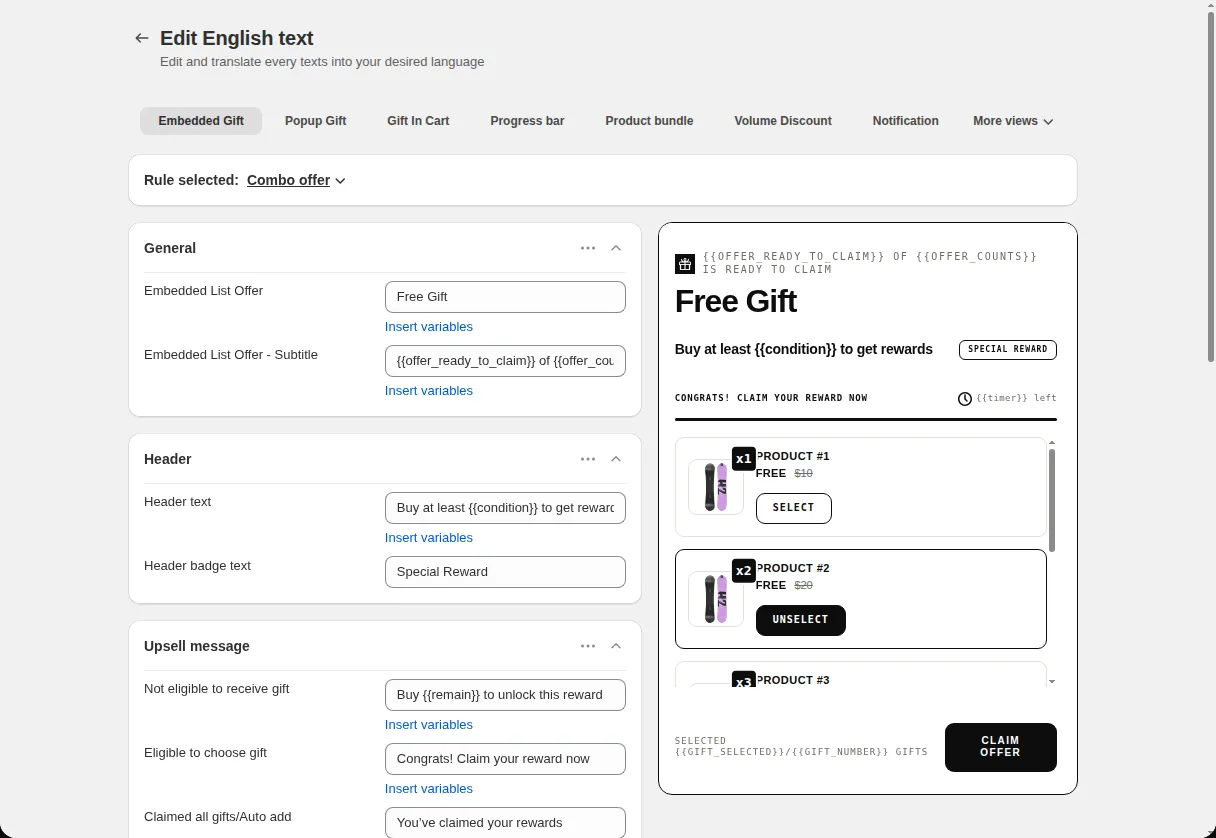Screen dimensions: 1216x838
Task: Switch to the Notification tab
Action: click(905, 121)
